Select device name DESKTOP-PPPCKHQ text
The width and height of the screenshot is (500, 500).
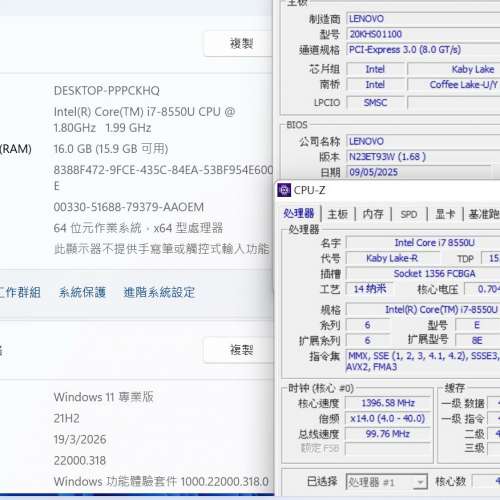(107, 91)
